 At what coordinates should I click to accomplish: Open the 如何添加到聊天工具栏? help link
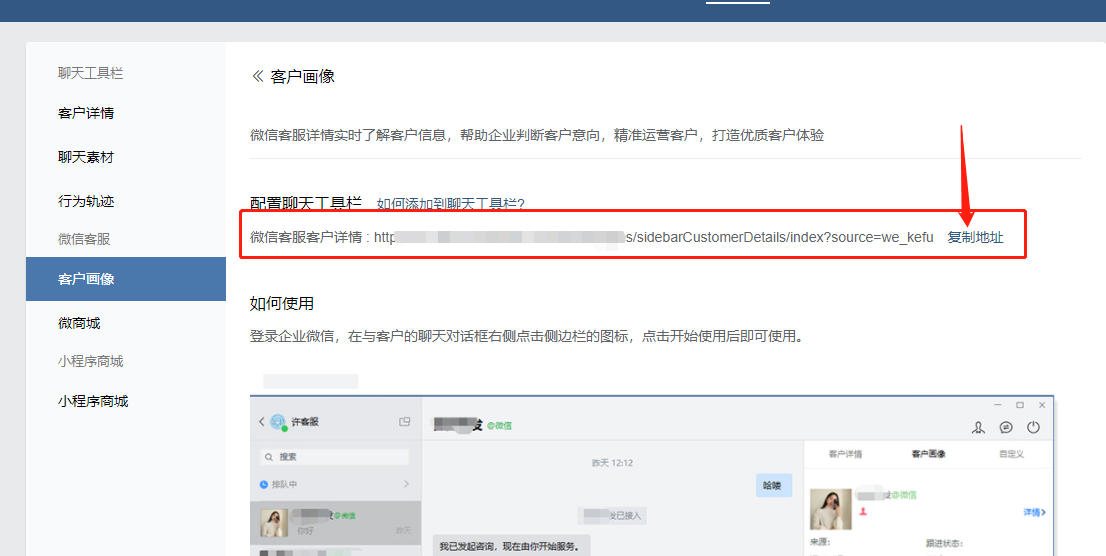click(450, 204)
